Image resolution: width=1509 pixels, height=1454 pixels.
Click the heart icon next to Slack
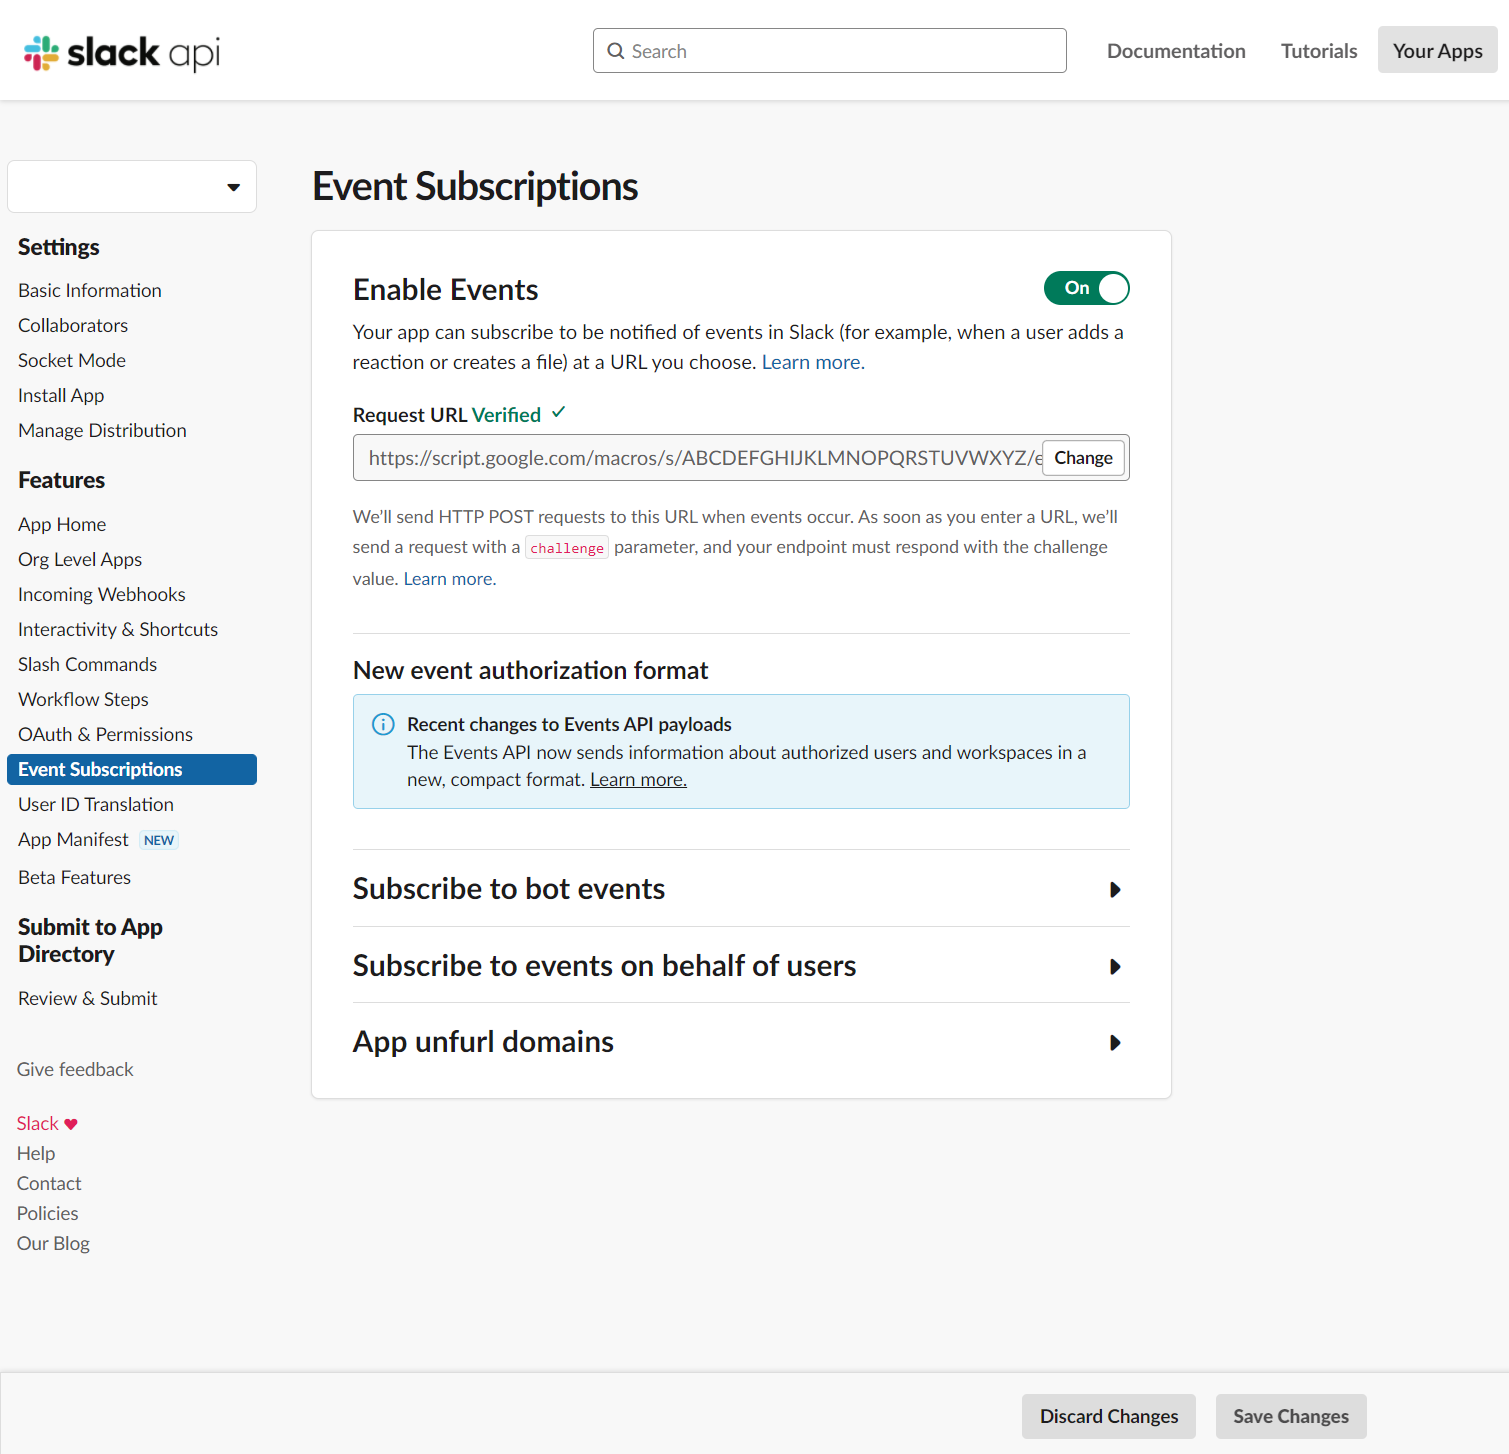71,1124
